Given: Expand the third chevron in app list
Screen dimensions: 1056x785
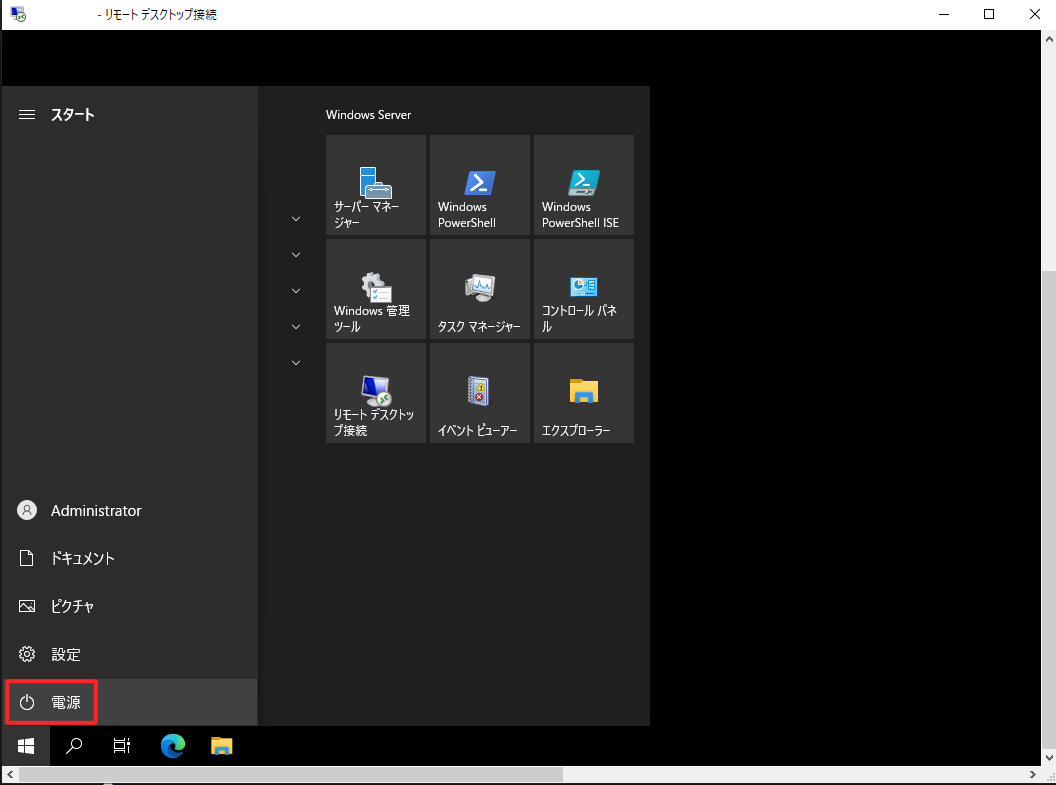Looking at the screenshot, I should point(296,291).
